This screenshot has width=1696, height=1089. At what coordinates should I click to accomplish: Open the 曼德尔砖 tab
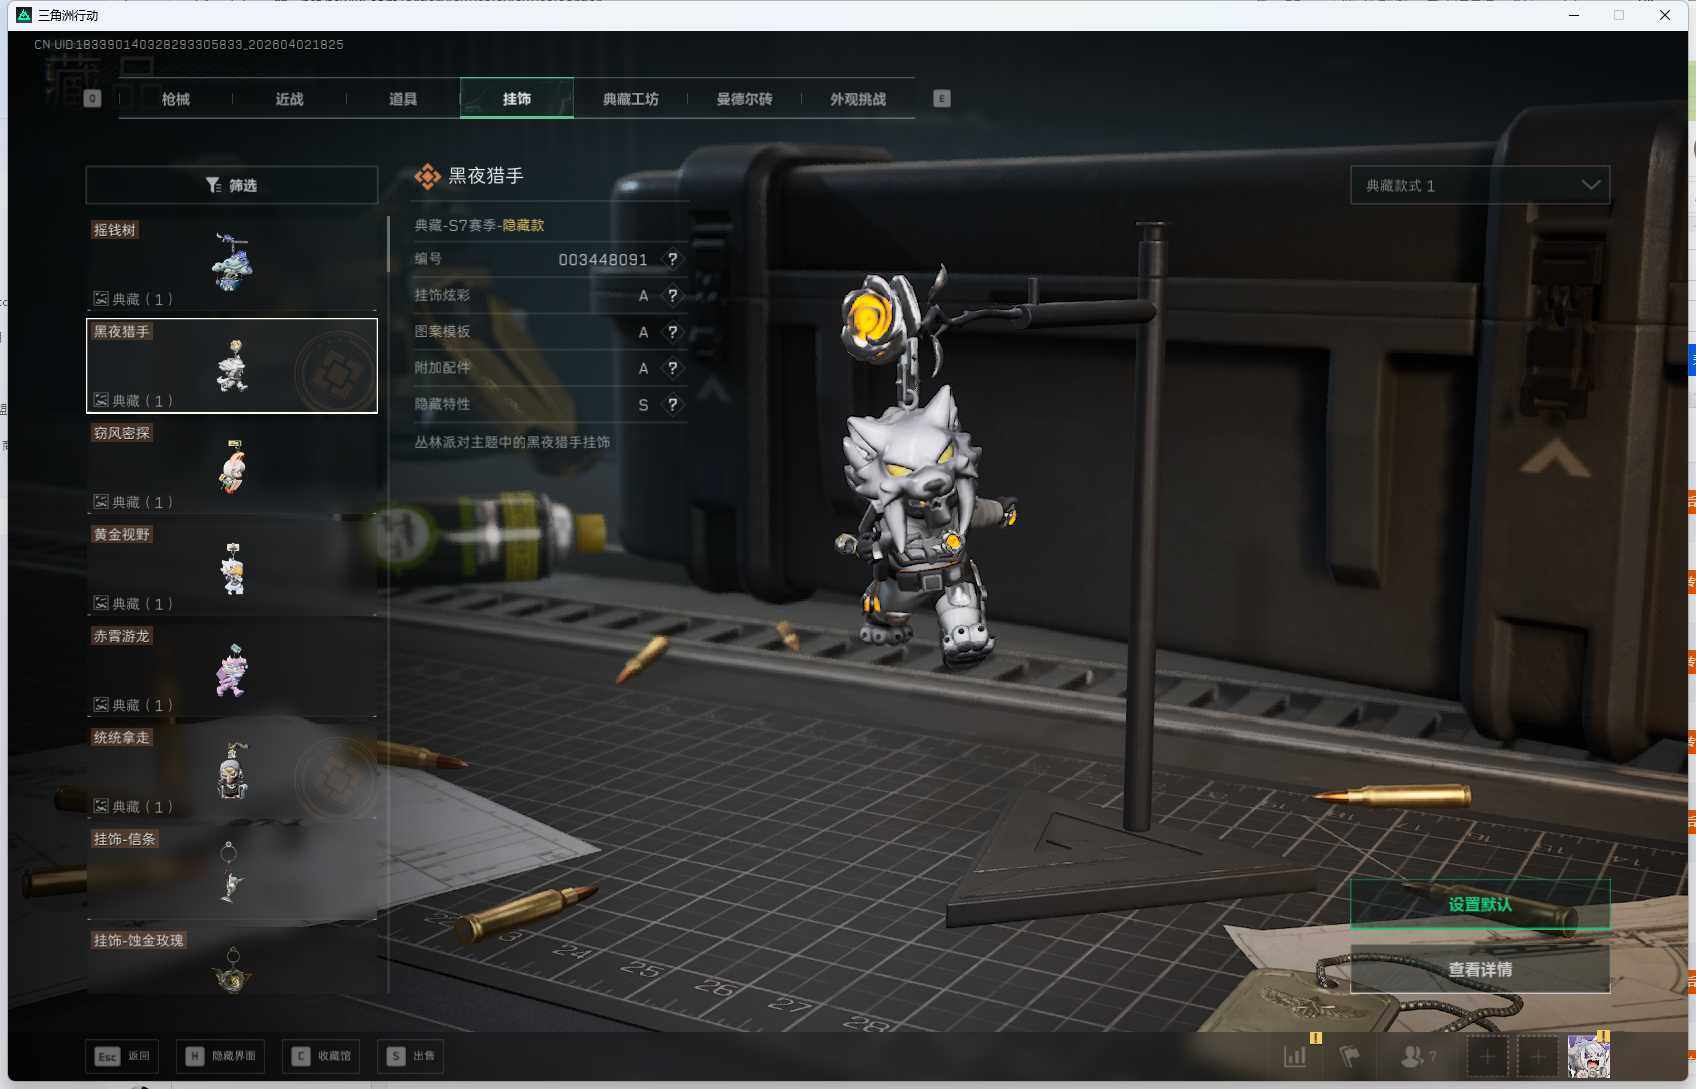coord(744,99)
